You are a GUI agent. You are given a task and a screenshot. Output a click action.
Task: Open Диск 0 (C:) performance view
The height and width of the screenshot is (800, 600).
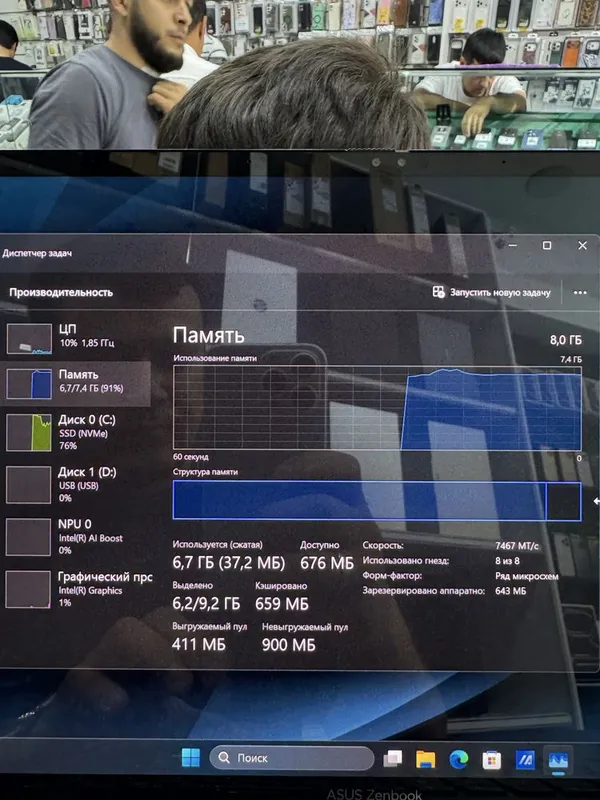(77, 432)
